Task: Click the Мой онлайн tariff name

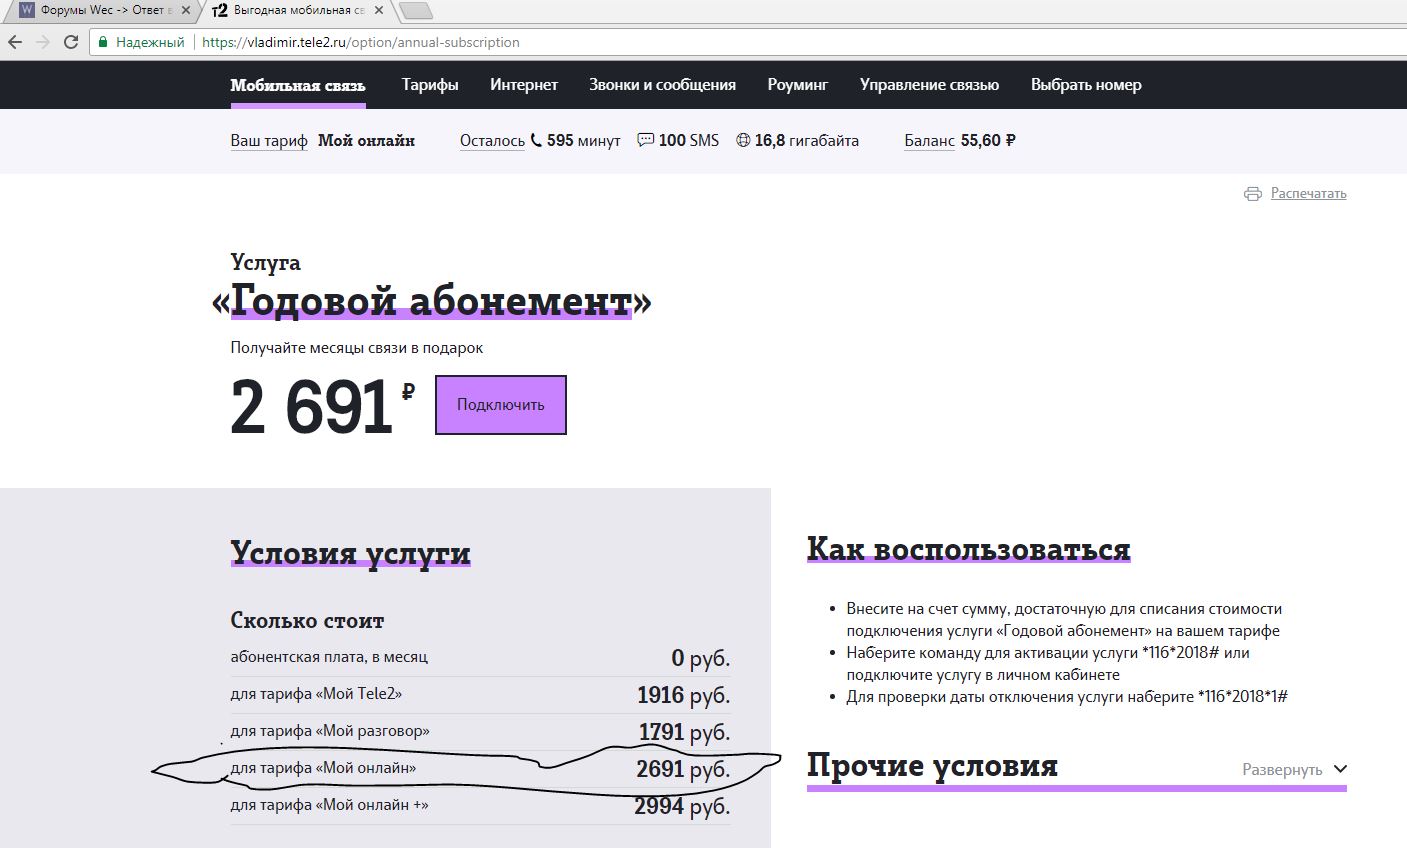Action: pos(366,141)
